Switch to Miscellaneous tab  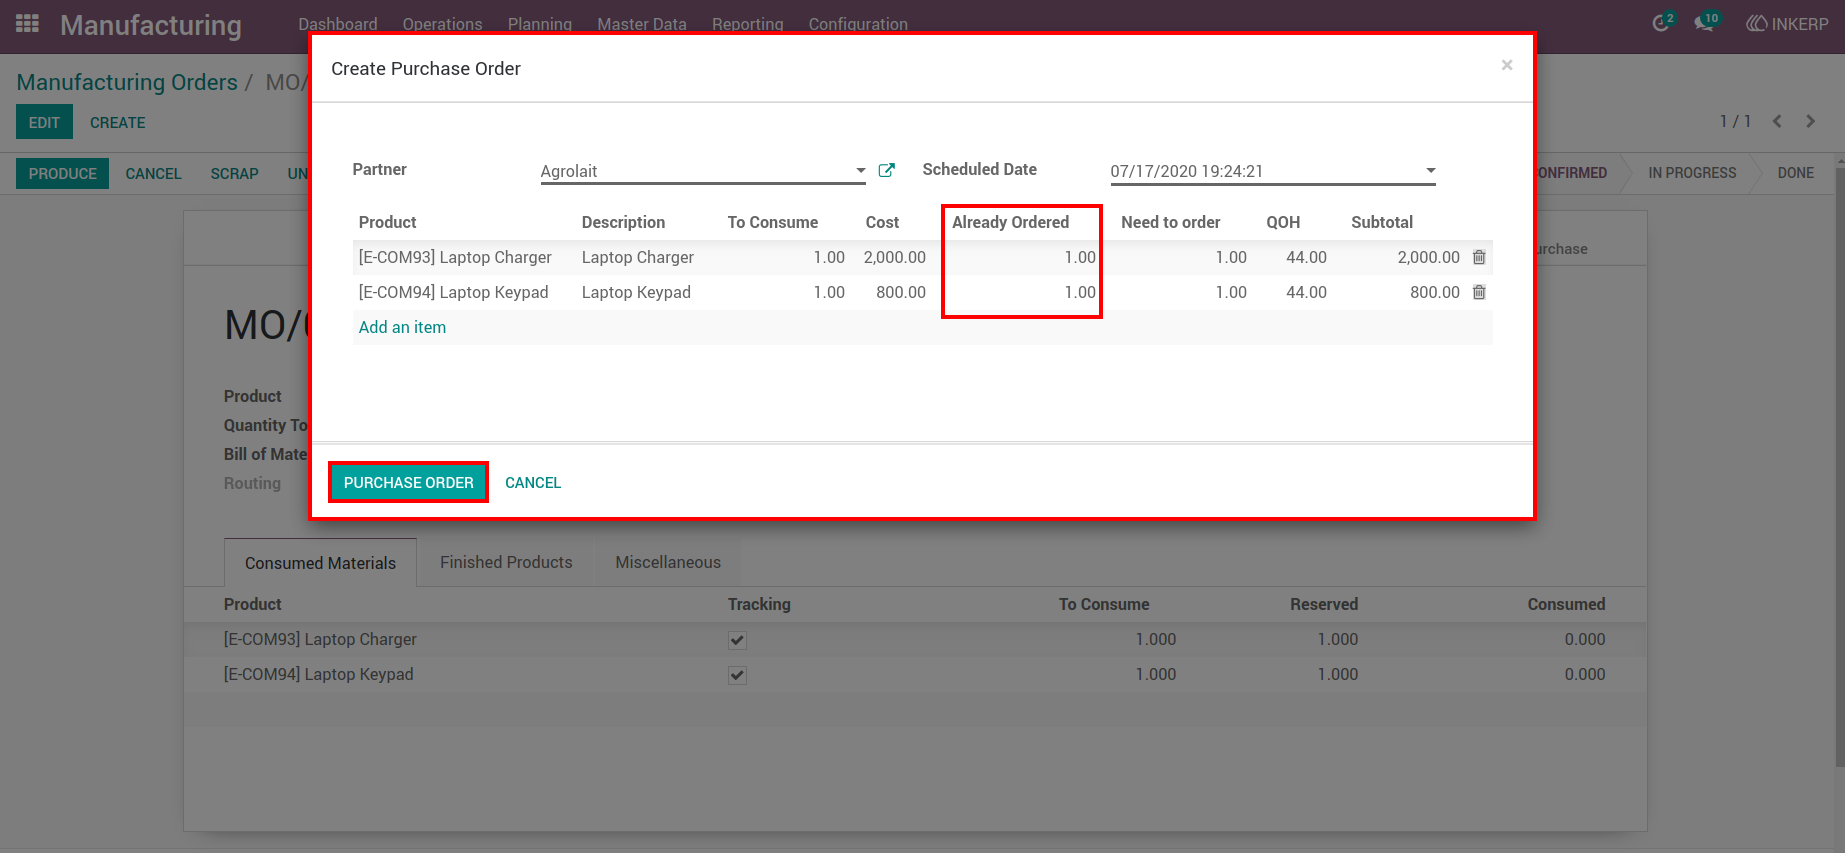tap(668, 562)
